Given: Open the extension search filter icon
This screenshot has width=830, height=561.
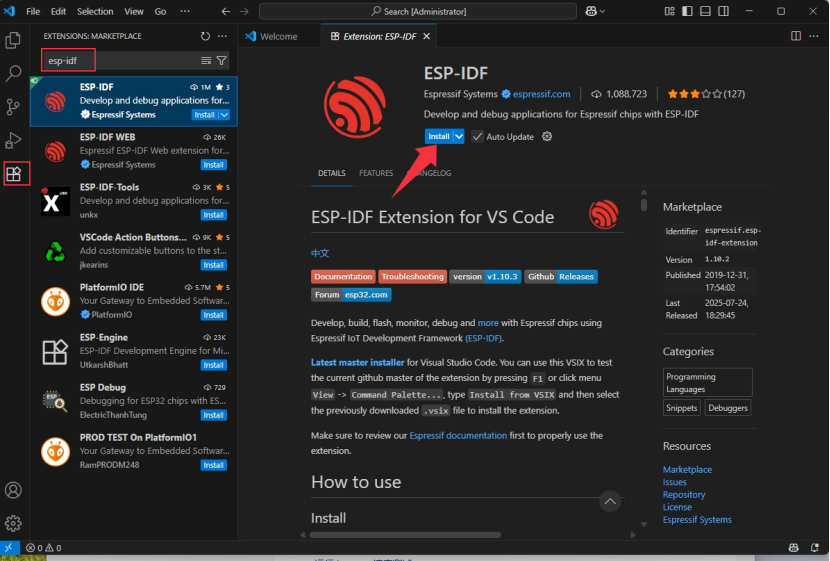Looking at the screenshot, I should [x=222, y=61].
